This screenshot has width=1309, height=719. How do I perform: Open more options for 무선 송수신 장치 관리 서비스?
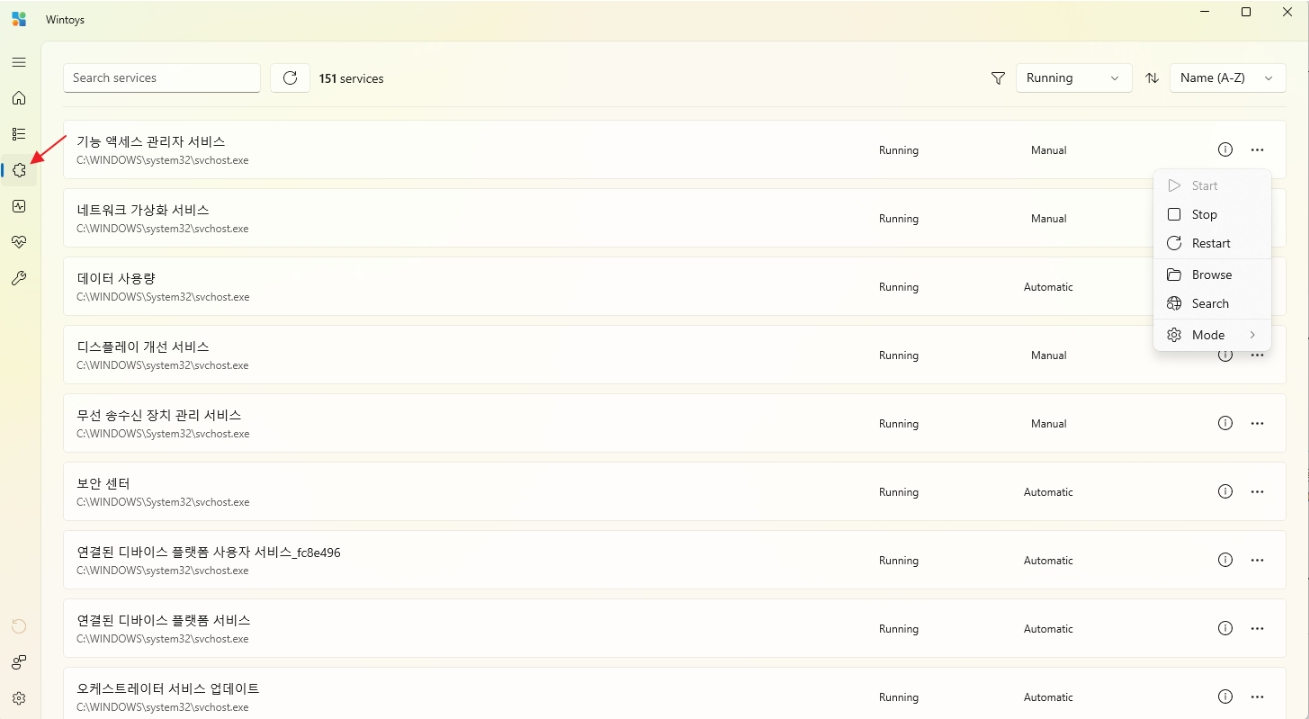(1257, 424)
